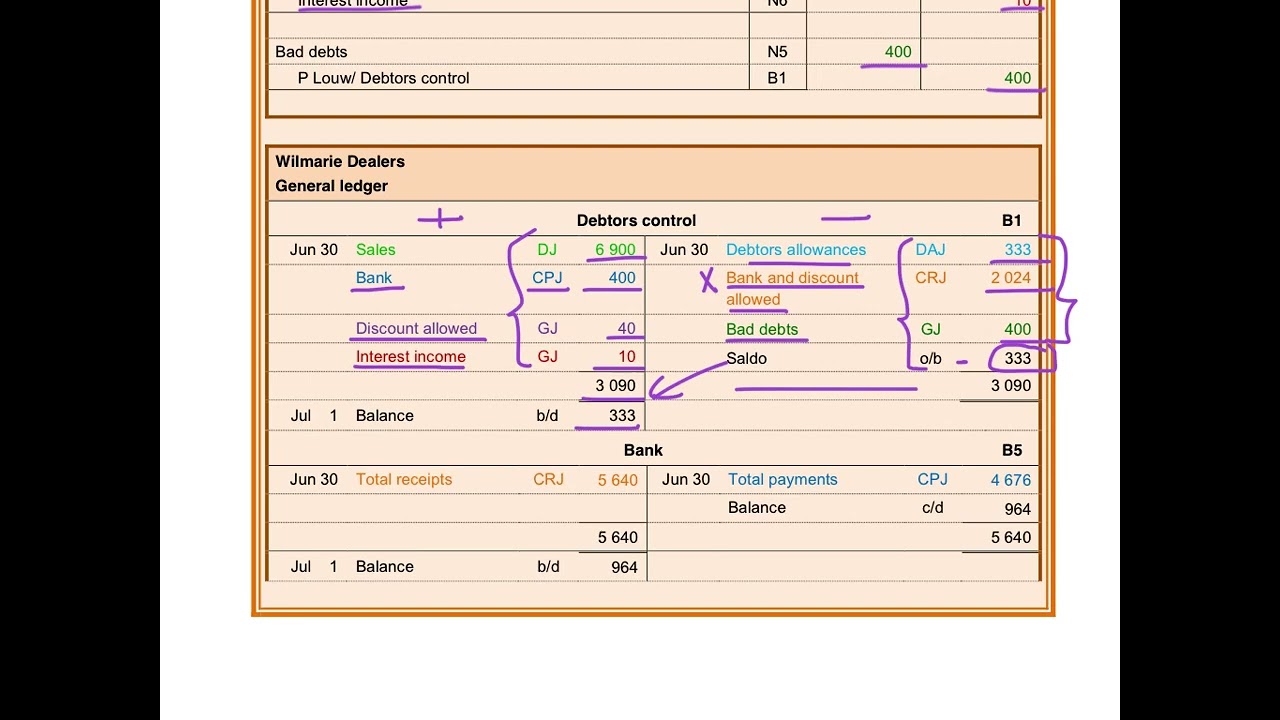This screenshot has height=720, width=1280.
Task: Click the 333 balance brought down amount
Action: tap(622, 415)
